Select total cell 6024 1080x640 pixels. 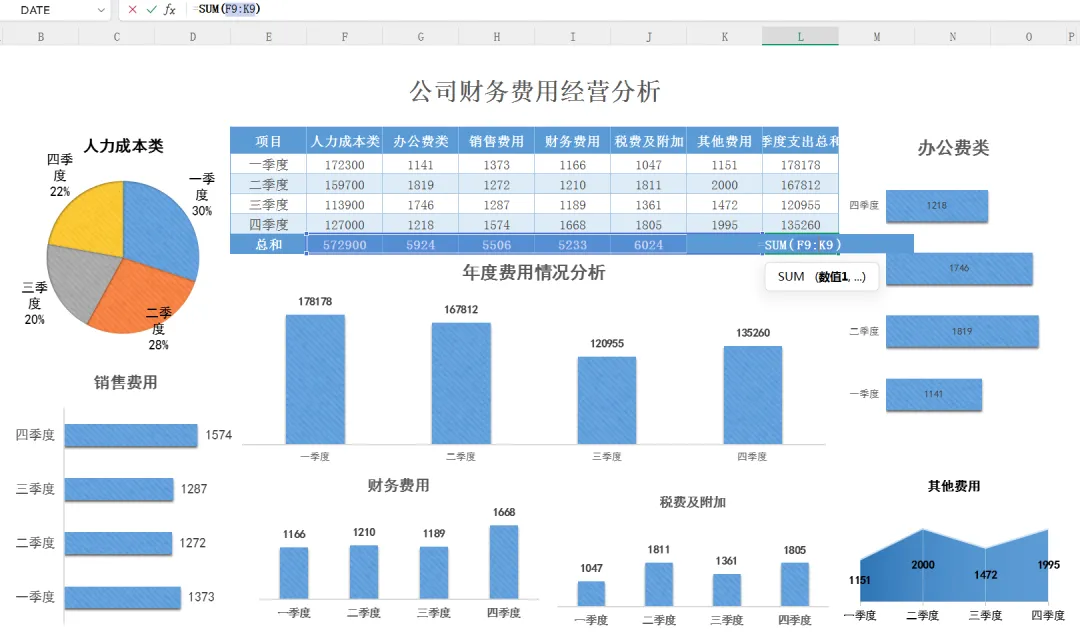[x=649, y=245]
